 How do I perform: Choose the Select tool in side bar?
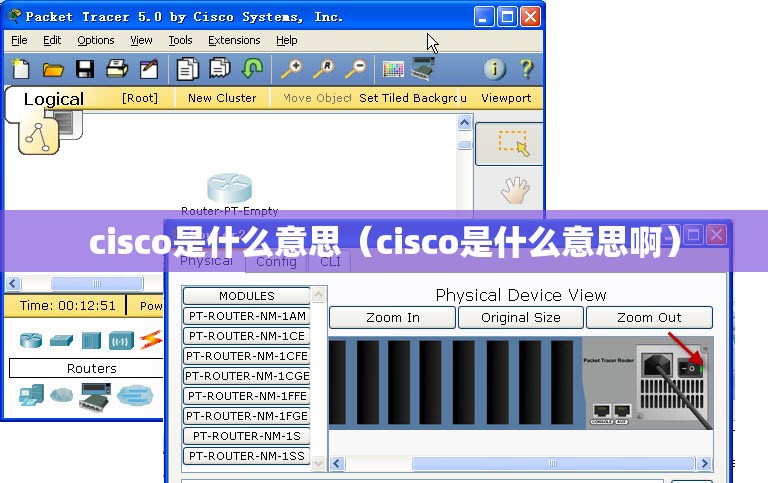pyautogui.click(x=509, y=144)
